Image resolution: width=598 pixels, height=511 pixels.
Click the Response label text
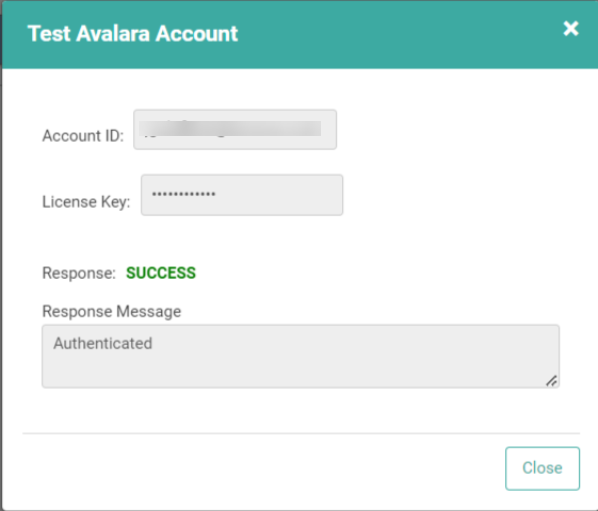pyautogui.click(x=79, y=273)
